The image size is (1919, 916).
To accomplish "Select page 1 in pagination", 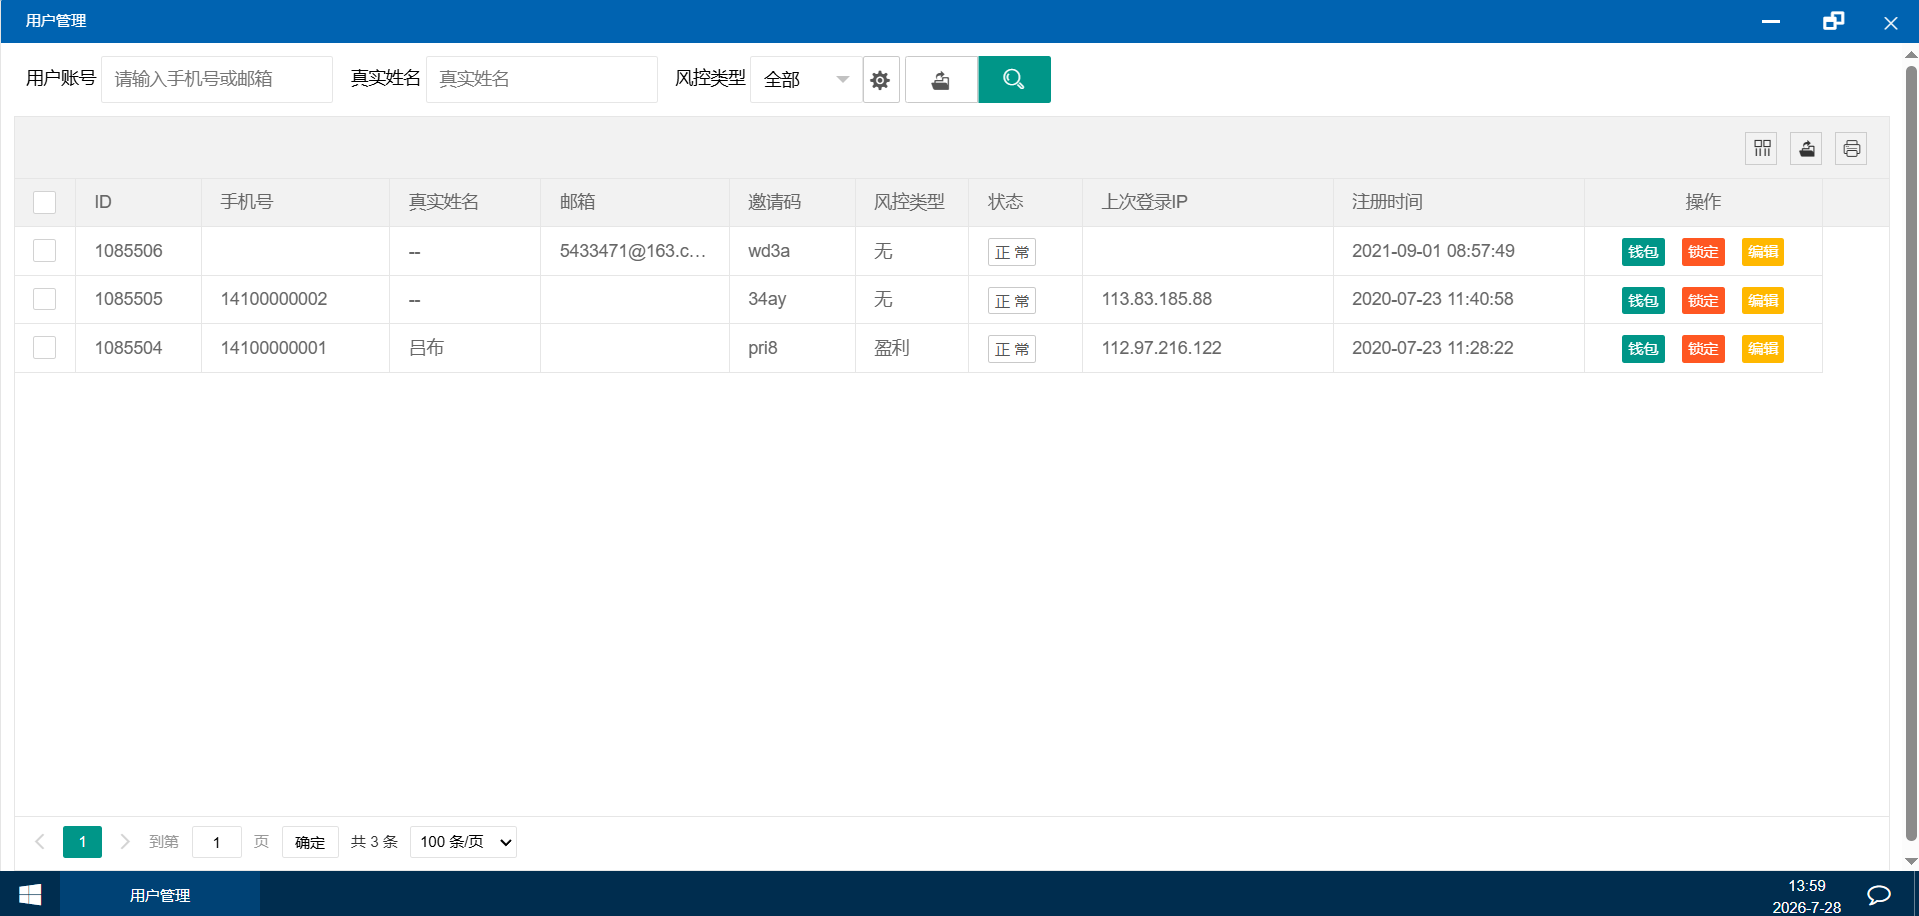I will pyautogui.click(x=82, y=842).
